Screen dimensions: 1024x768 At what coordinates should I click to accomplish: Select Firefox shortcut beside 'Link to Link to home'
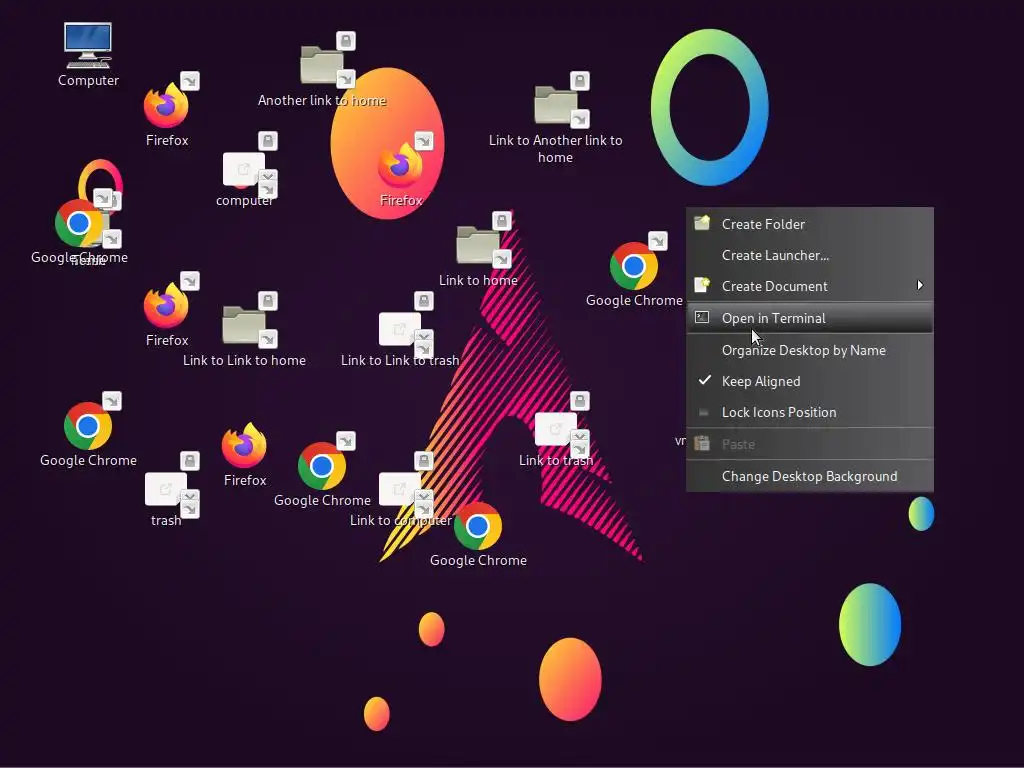coord(166,305)
